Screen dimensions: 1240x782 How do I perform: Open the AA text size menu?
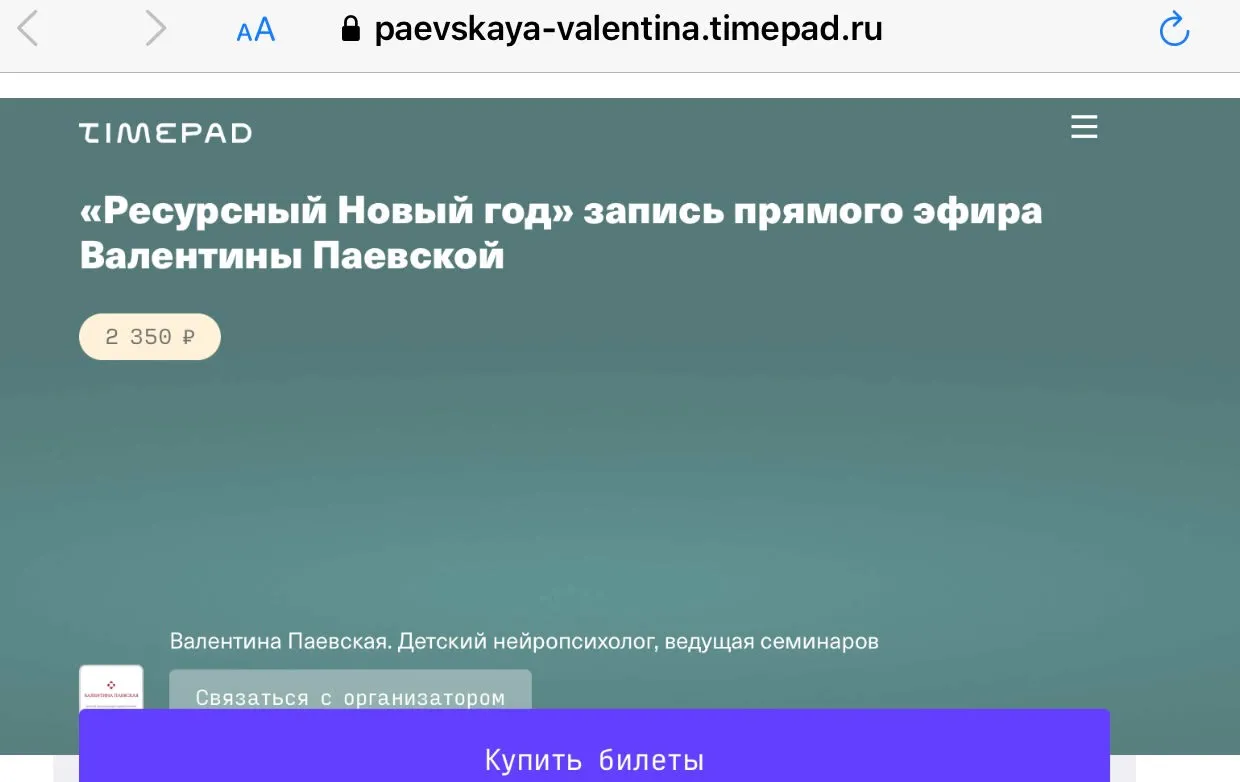[x=255, y=30]
